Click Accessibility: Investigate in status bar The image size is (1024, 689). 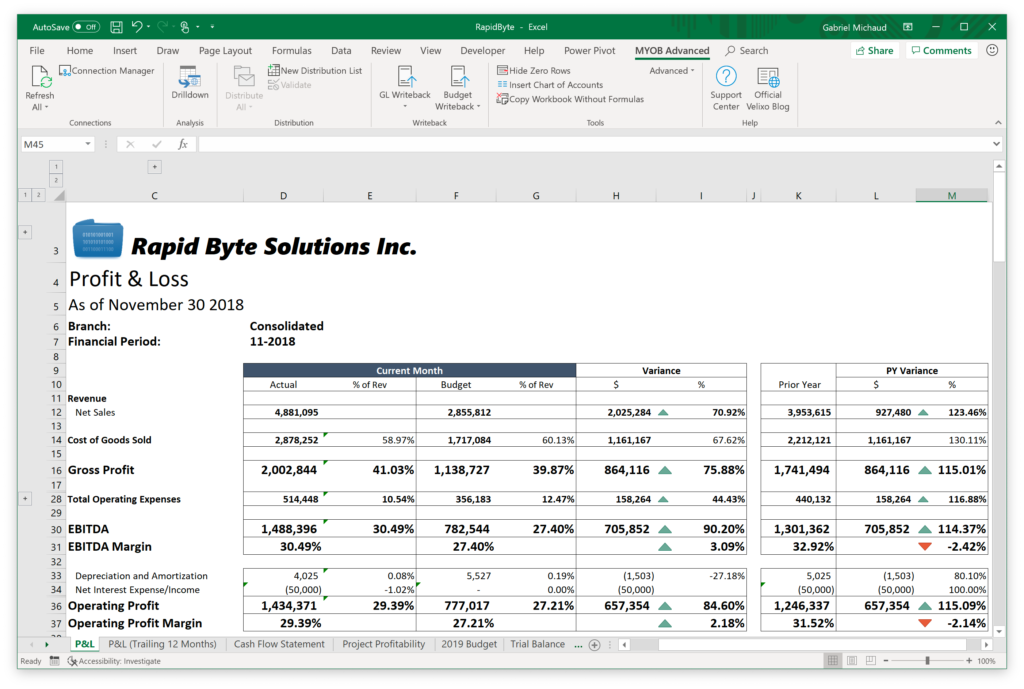(x=114, y=661)
